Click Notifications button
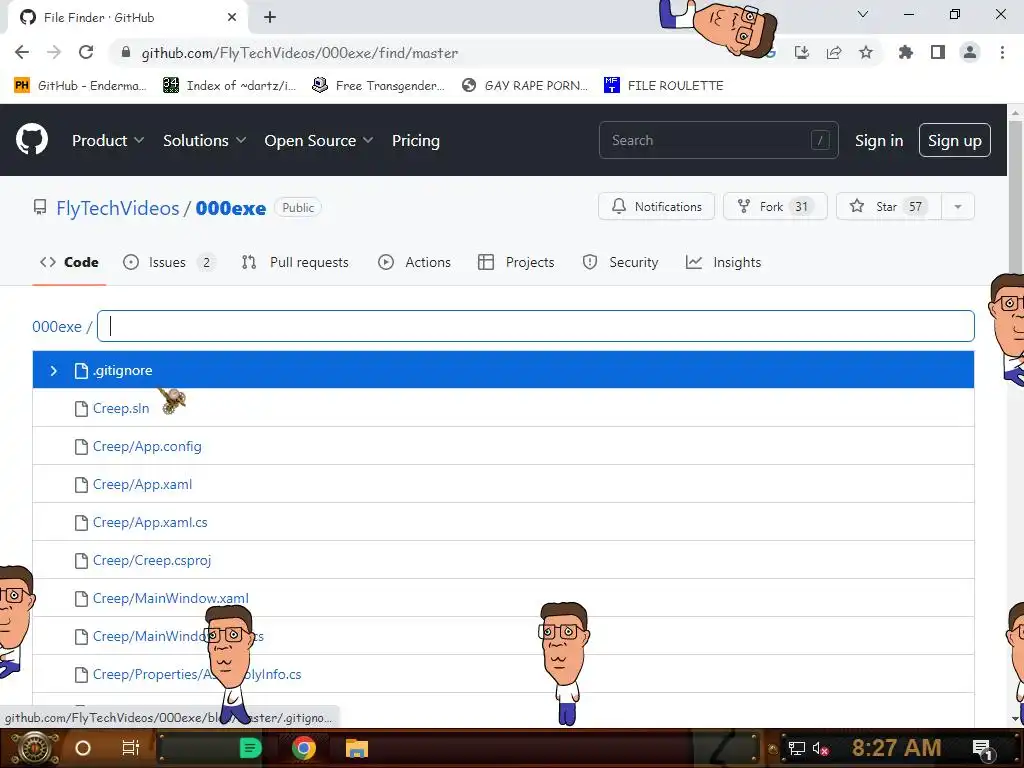This screenshot has height=768, width=1024. point(656,206)
